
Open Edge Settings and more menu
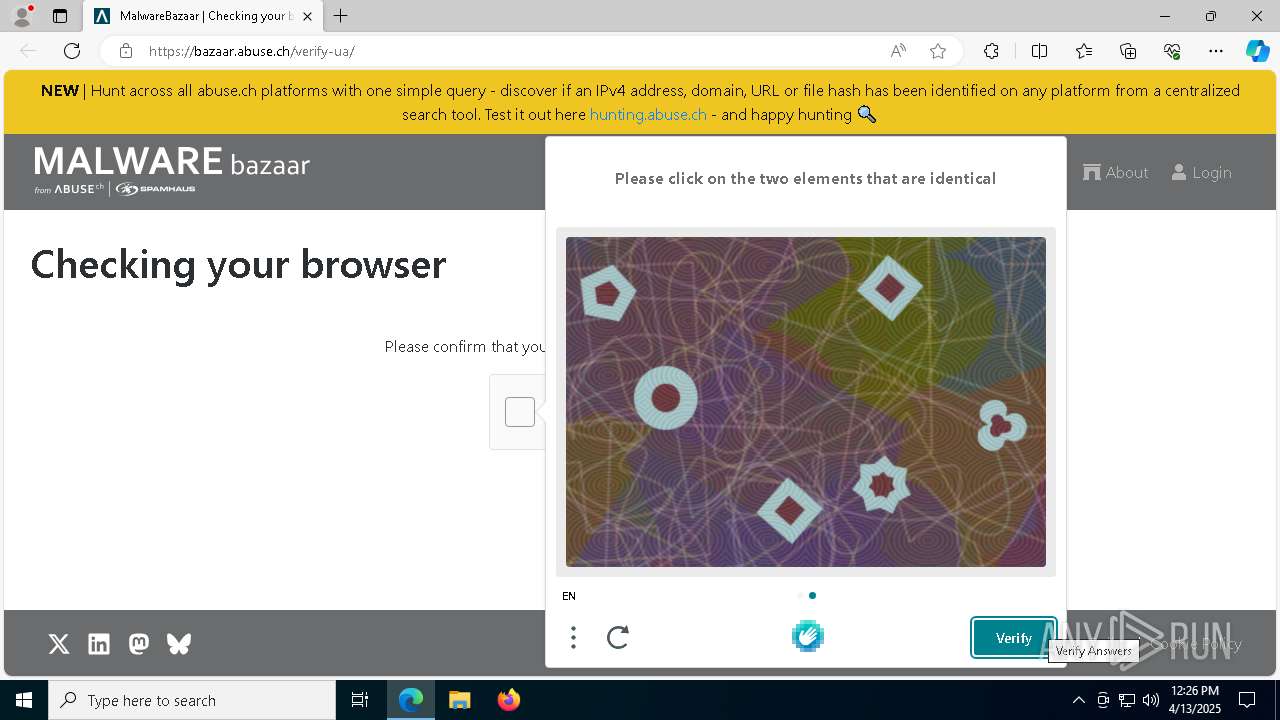click(x=1216, y=51)
